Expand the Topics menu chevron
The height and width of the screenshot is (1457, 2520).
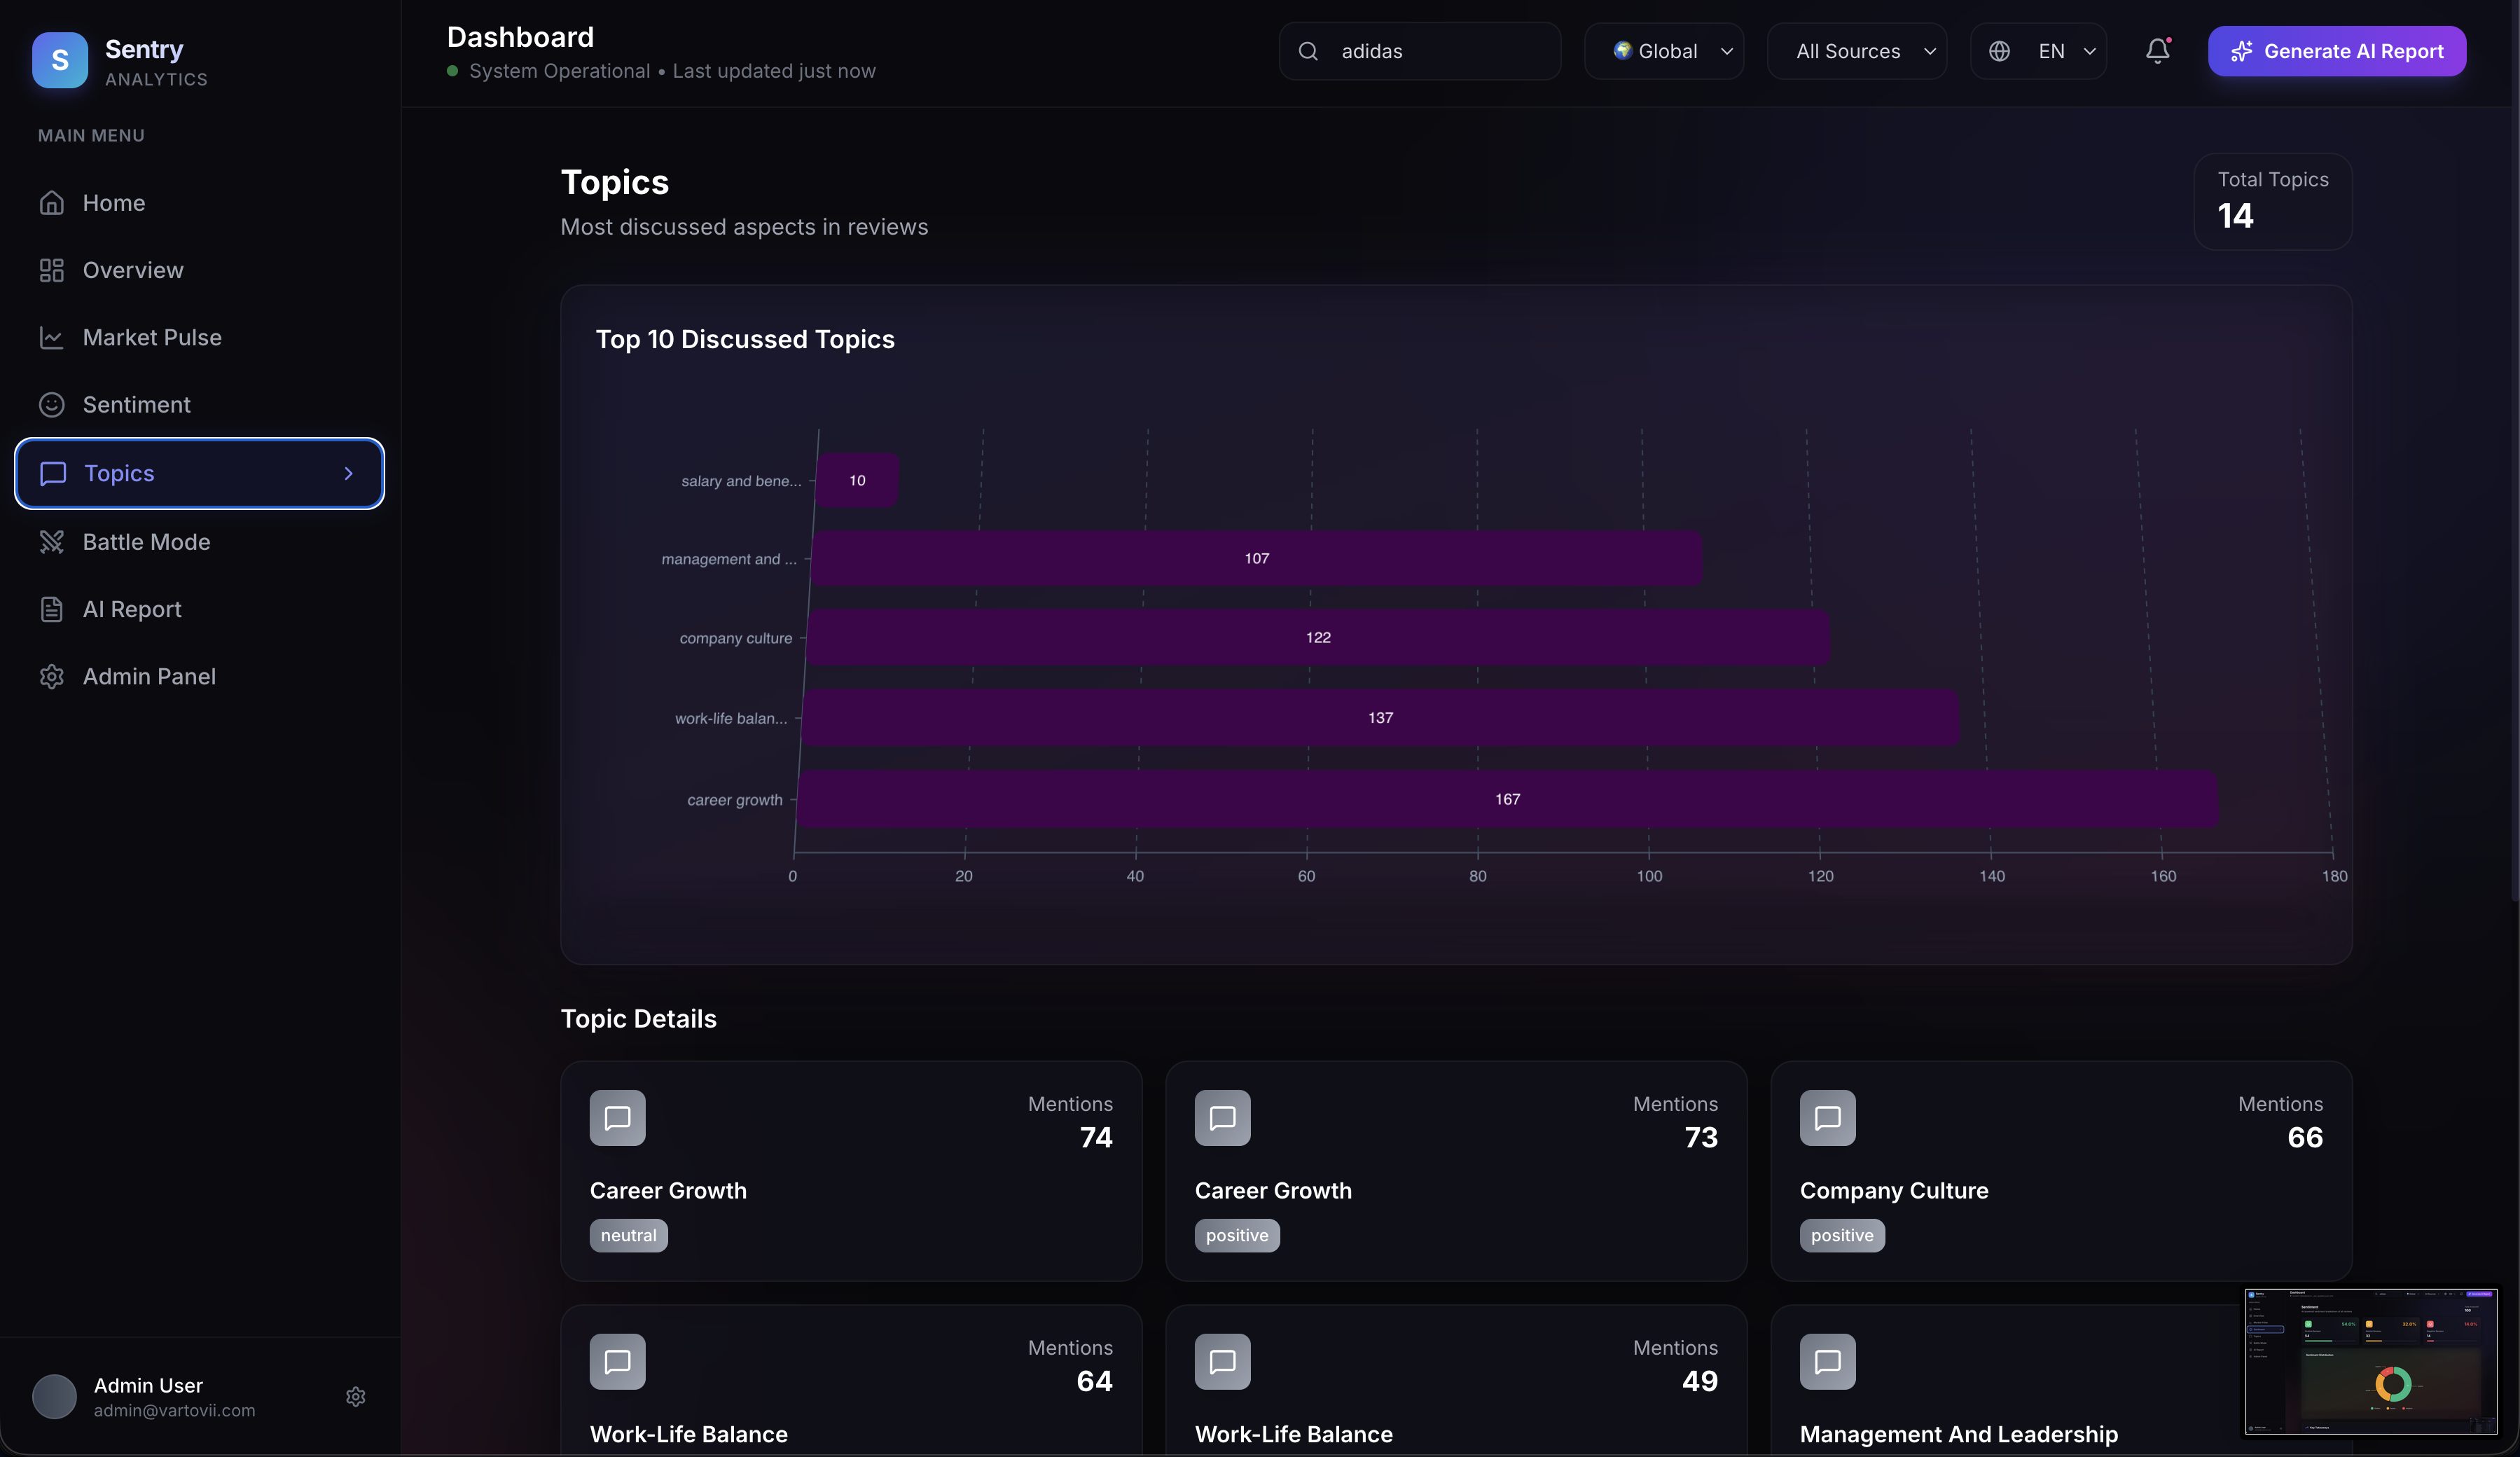[x=348, y=473]
